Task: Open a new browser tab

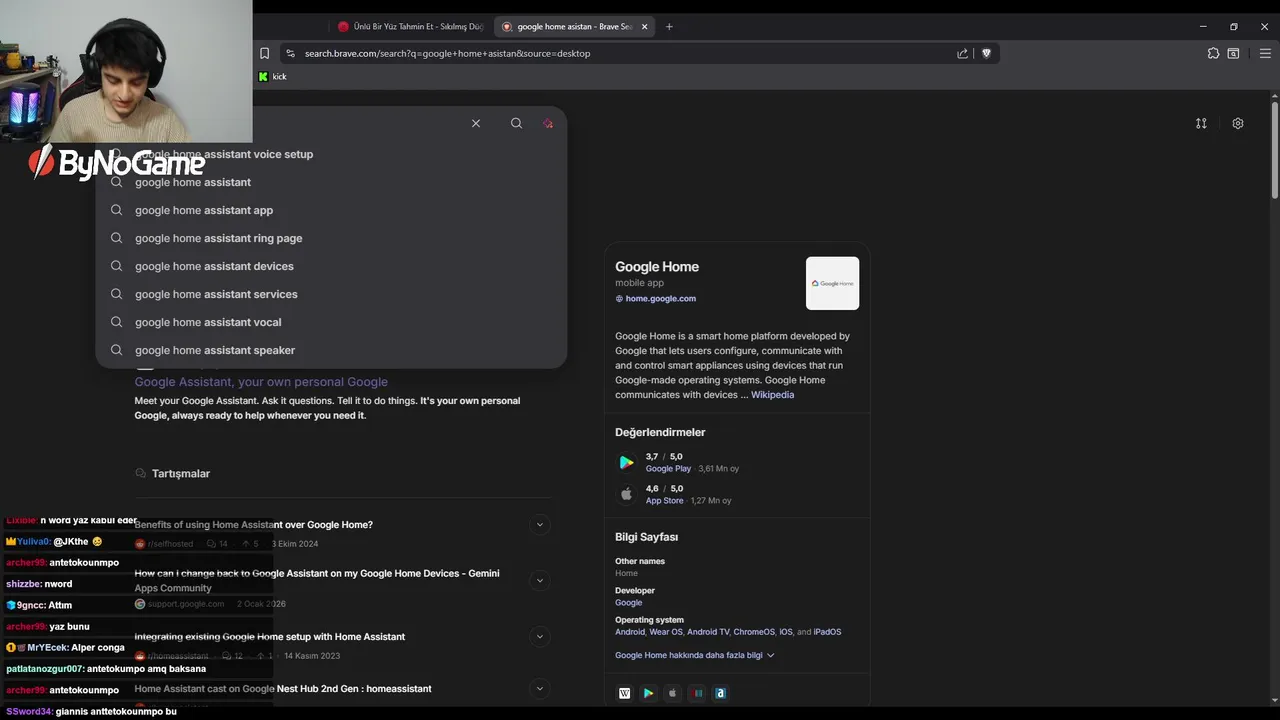Action: click(669, 27)
